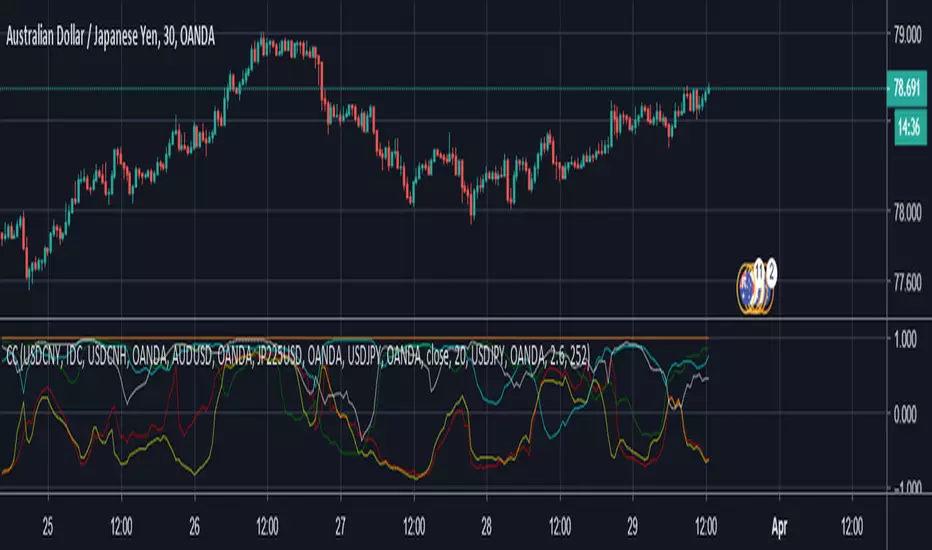Click the CC indicator legend text
The image size is (932, 550).
pos(298,356)
